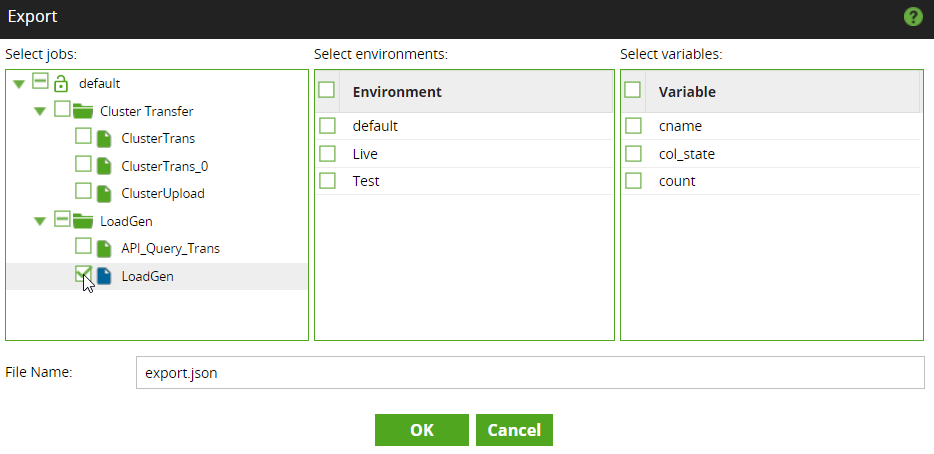Click the lock icon beside default project
Viewport: 934px width, 454px height.
pyautogui.click(x=61, y=83)
